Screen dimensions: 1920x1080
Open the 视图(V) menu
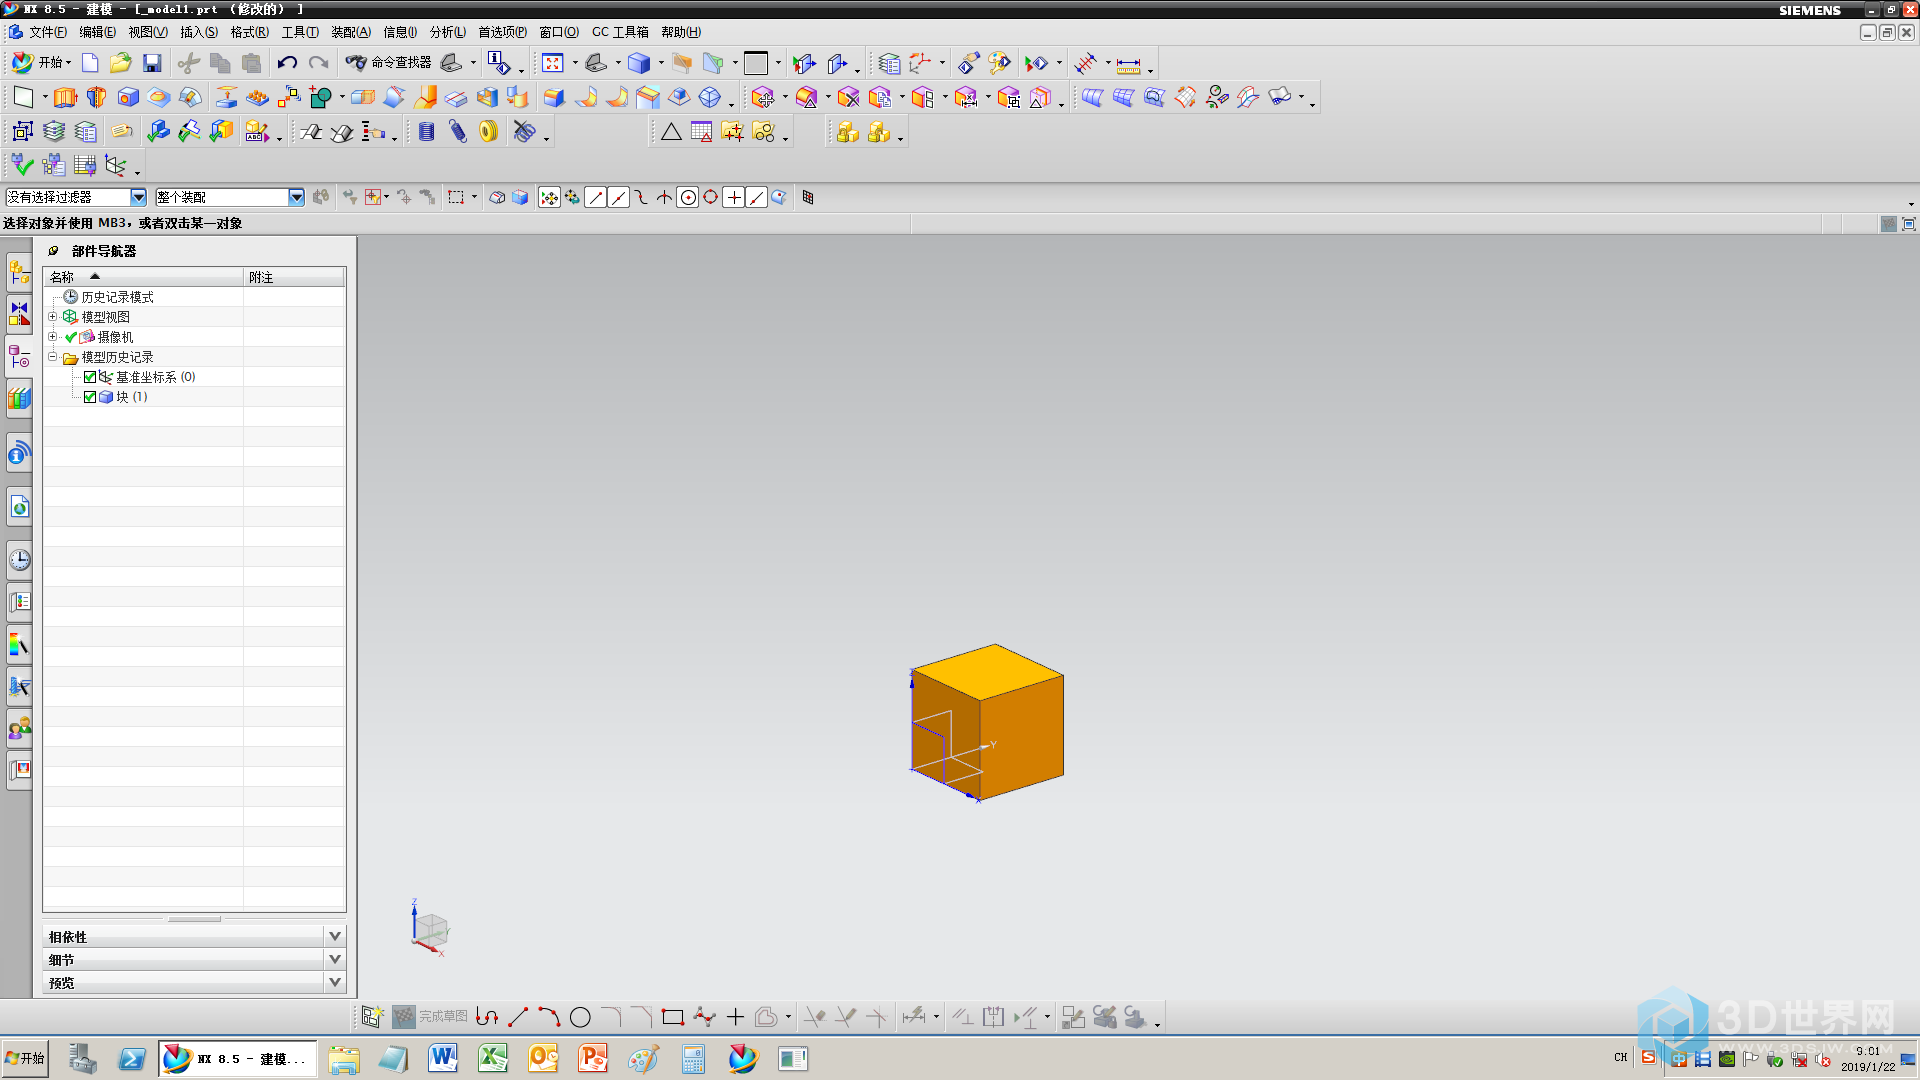point(147,32)
